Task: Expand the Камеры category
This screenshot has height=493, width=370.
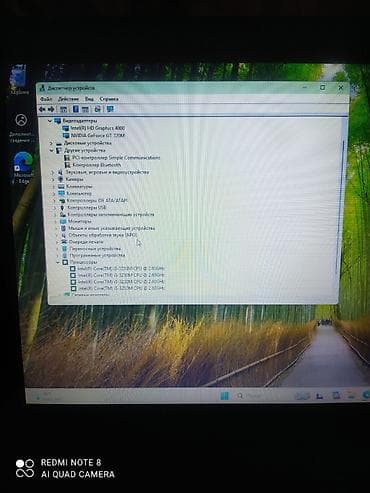Action: (x=53, y=179)
